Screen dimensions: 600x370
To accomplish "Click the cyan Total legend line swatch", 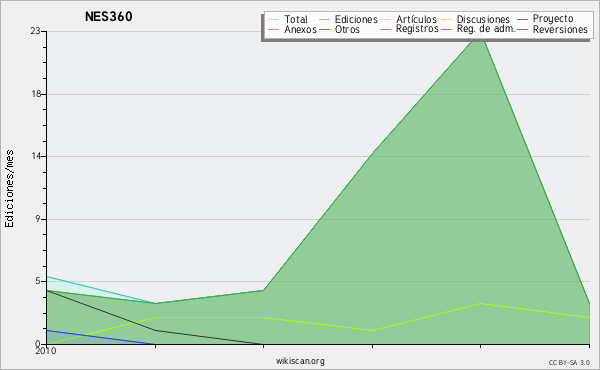I will point(274,19).
